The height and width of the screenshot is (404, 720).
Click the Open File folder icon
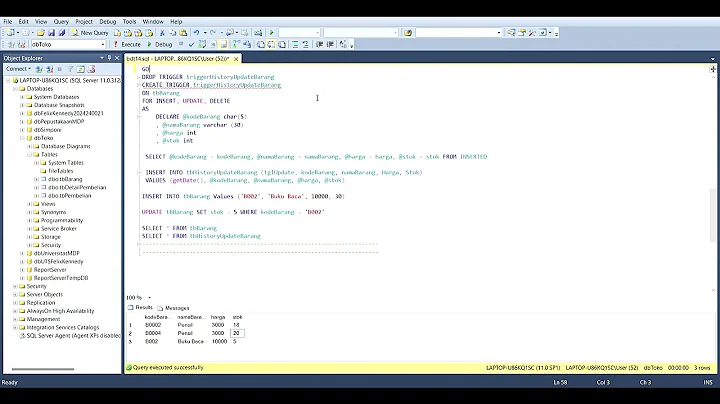41,33
